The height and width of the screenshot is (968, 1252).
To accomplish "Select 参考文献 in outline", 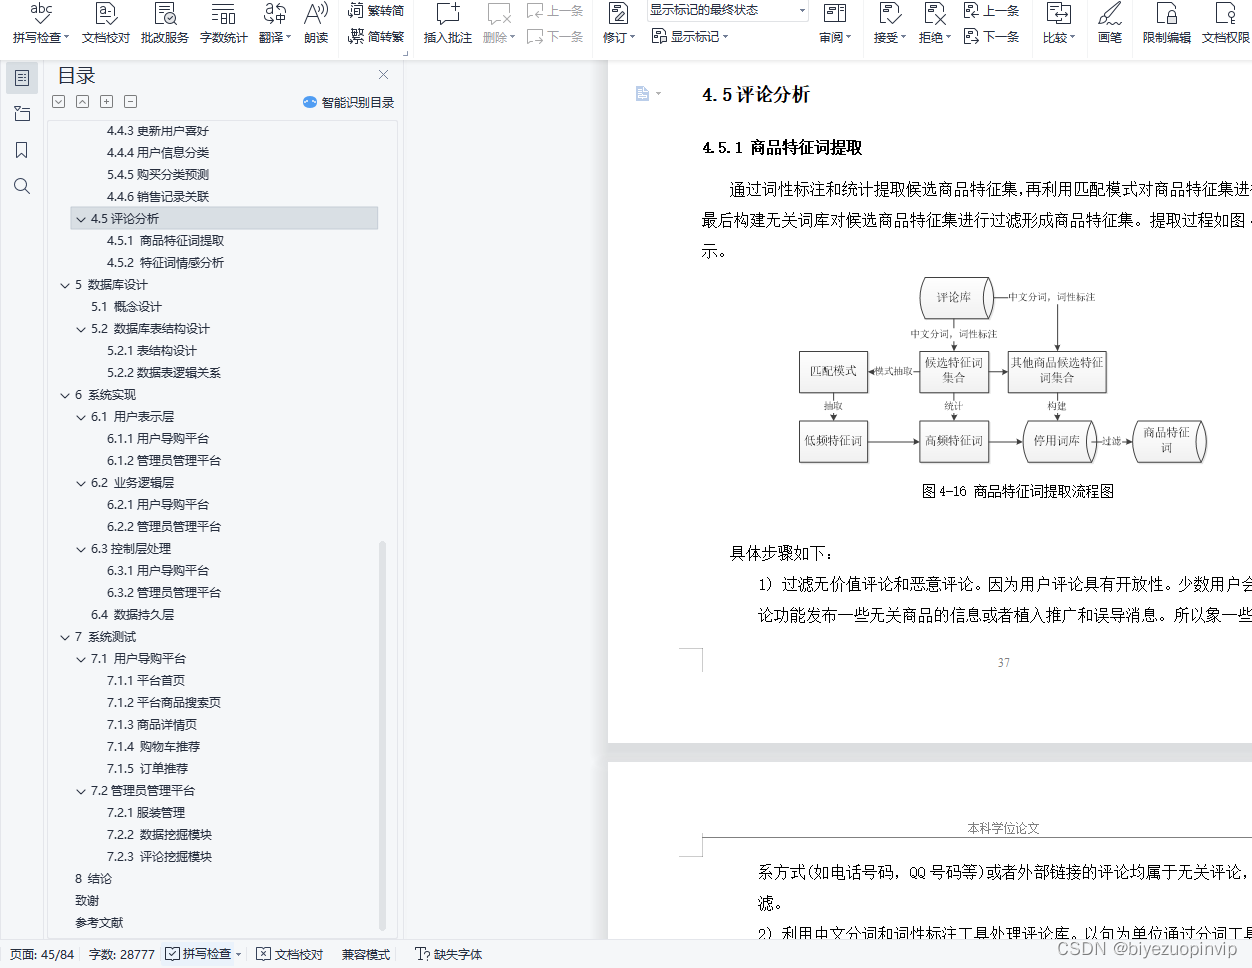I will point(99,923).
